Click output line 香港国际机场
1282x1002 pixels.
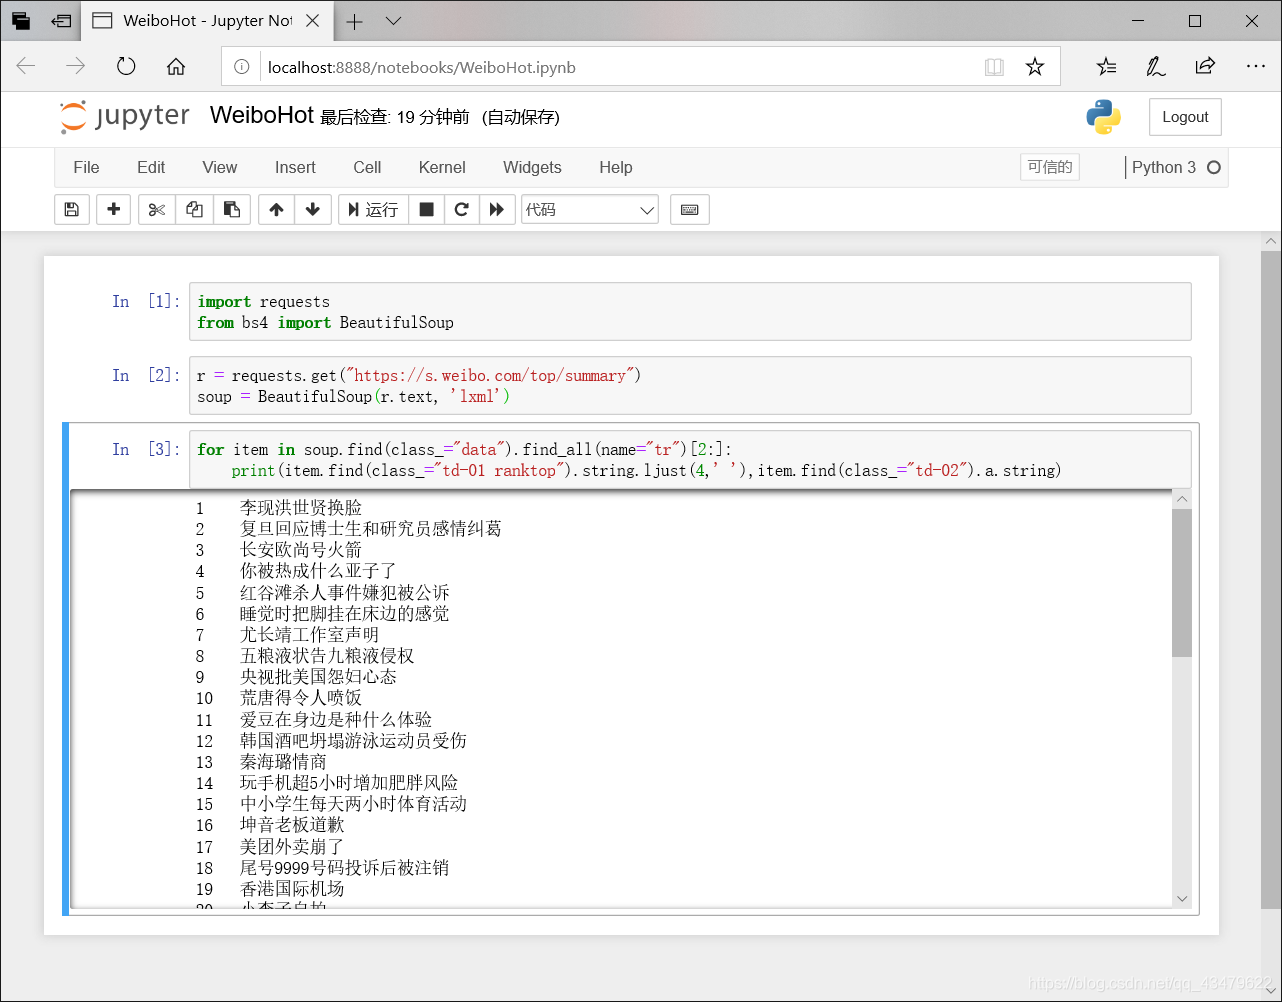[292, 889]
